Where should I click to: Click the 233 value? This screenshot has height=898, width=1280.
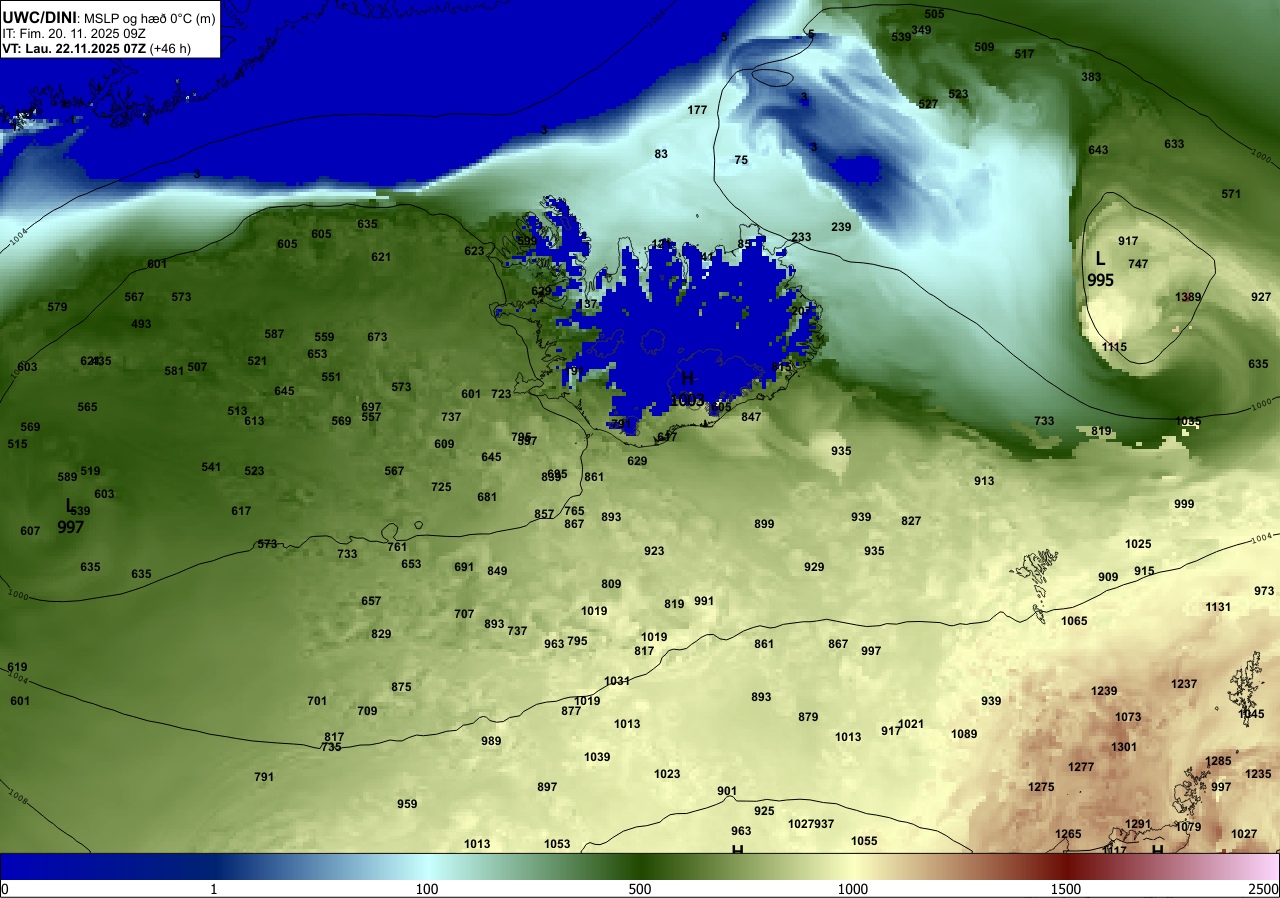[801, 237]
